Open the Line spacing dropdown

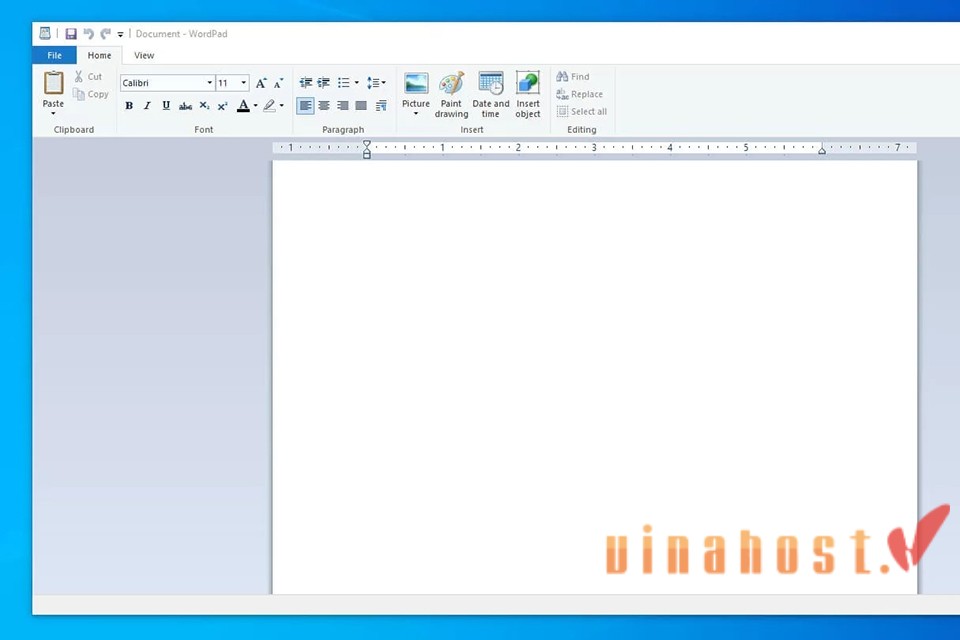click(x=377, y=83)
